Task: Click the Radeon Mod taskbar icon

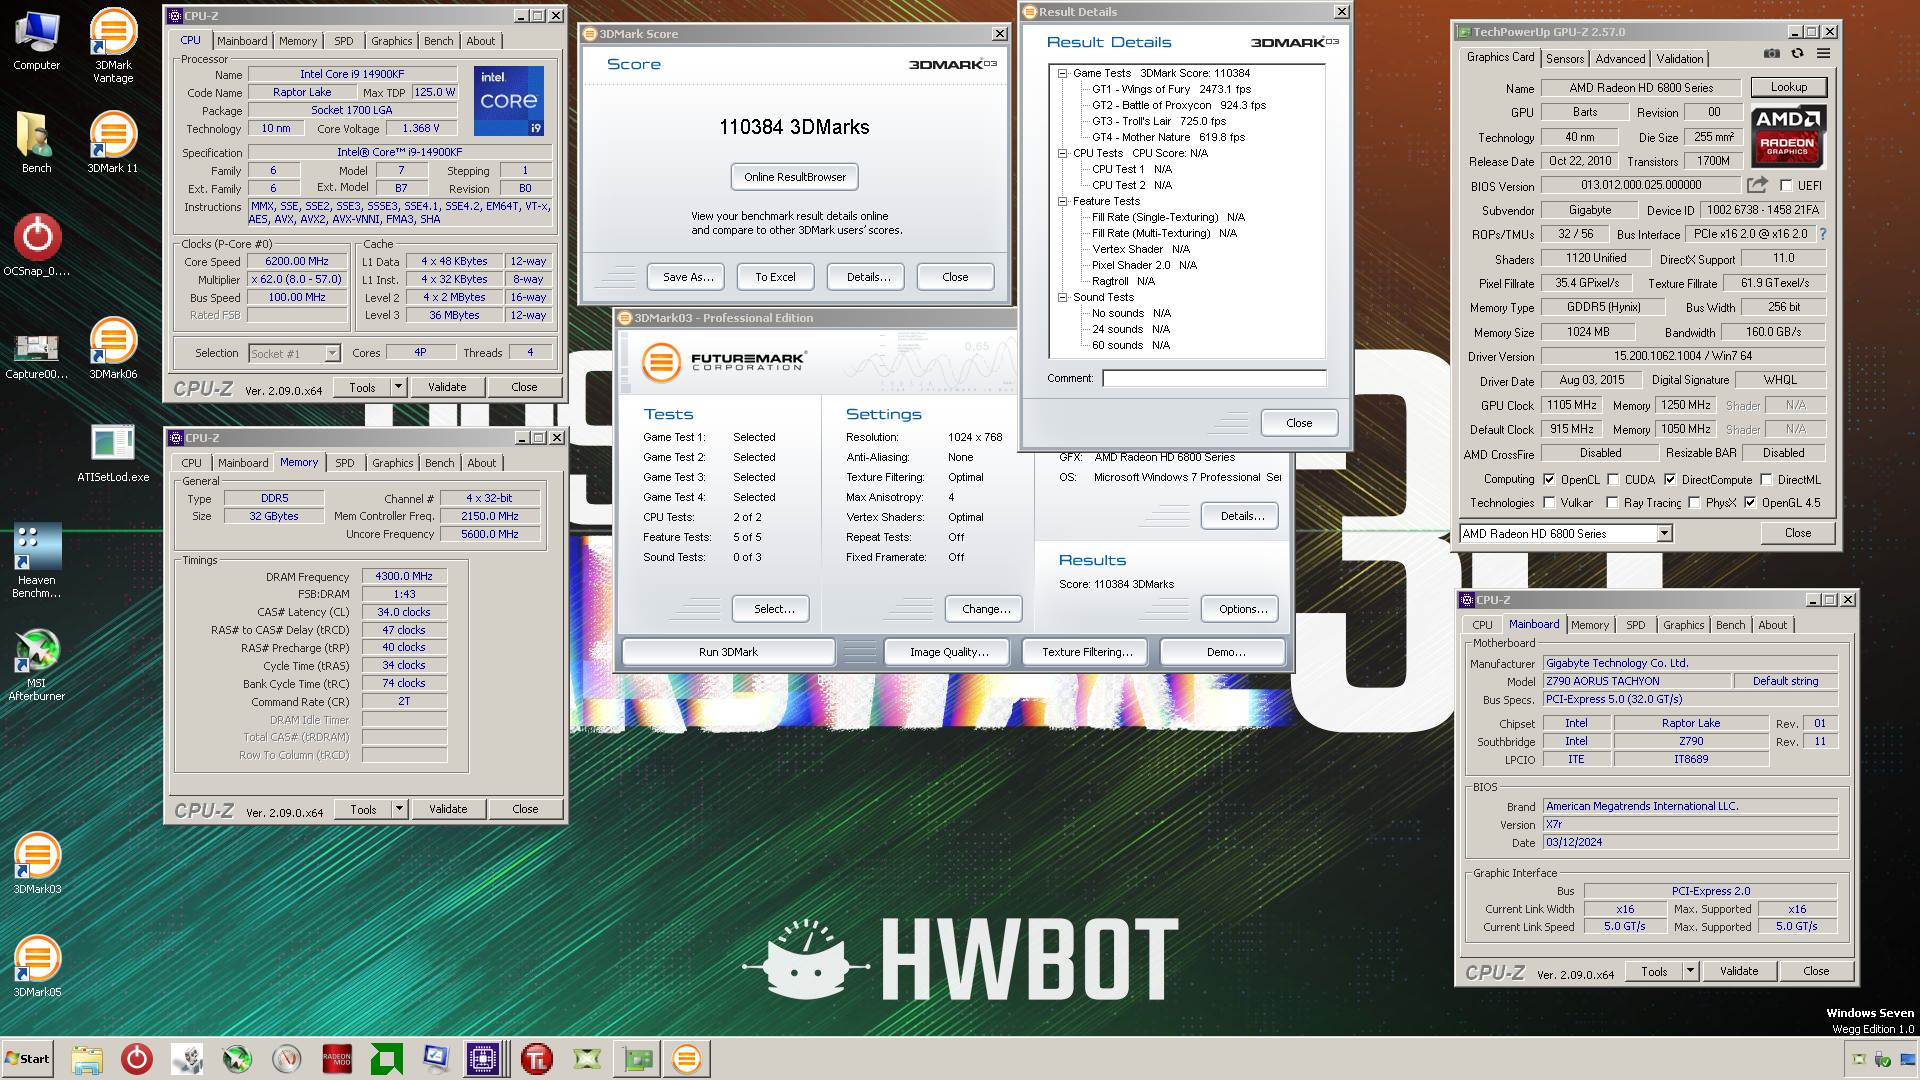Action: (337, 1059)
